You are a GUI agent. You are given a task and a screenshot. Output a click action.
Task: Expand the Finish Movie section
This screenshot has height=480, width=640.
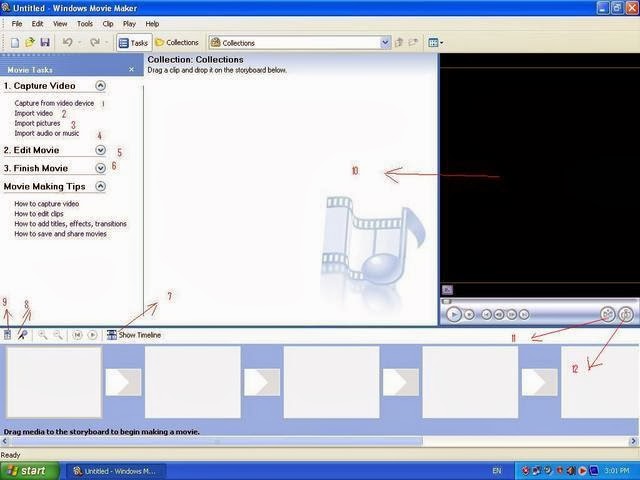(x=100, y=168)
